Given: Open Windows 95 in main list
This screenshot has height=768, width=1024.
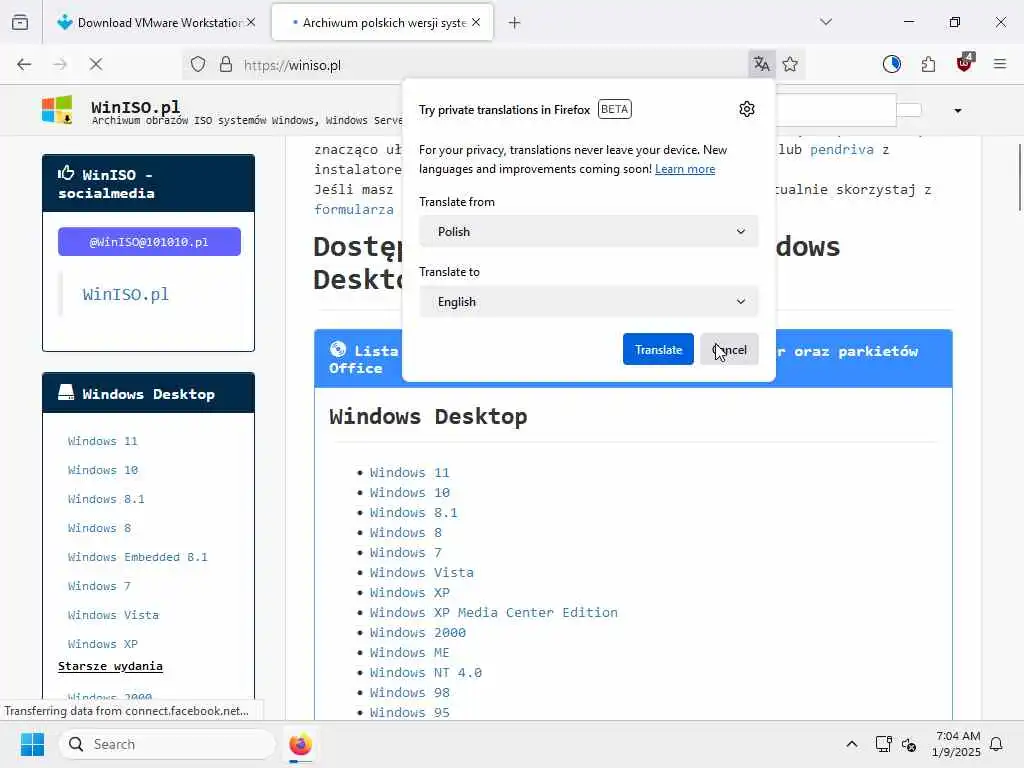Looking at the screenshot, I should click(x=409, y=712).
